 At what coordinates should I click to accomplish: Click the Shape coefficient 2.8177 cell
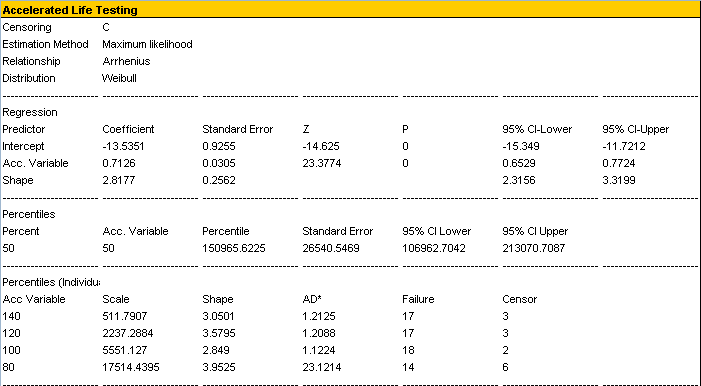[118, 180]
